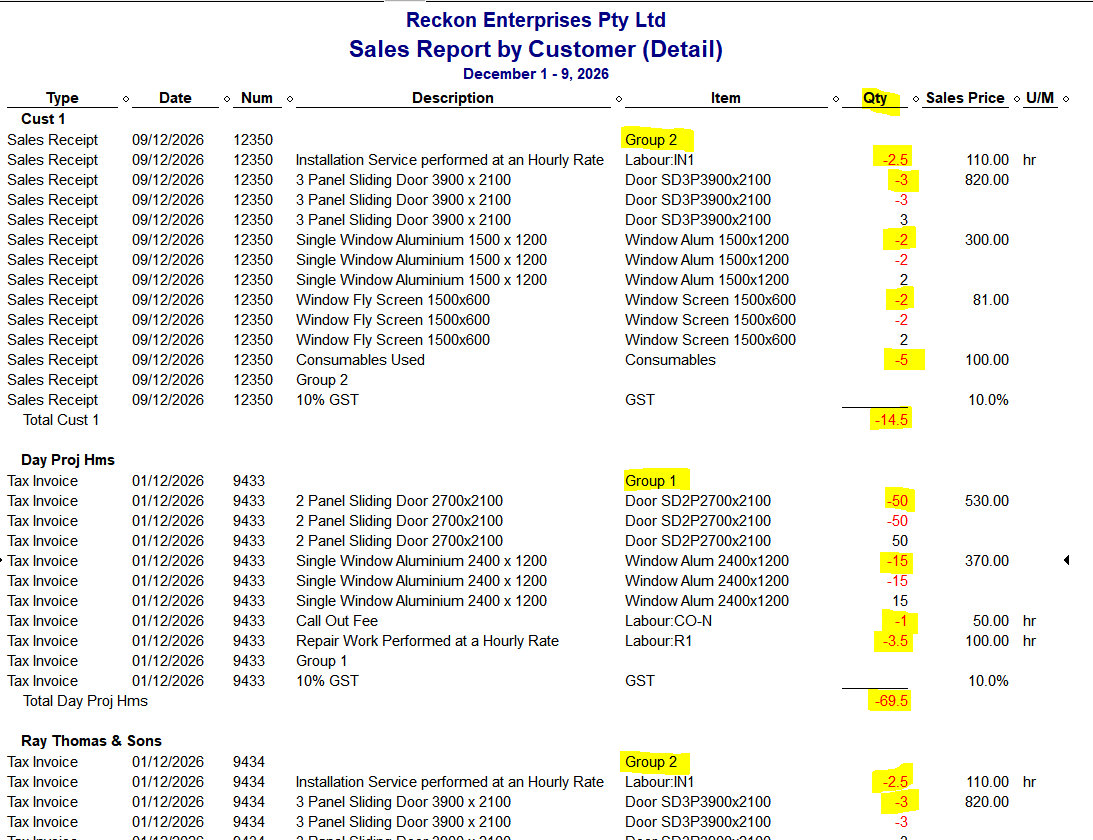The height and width of the screenshot is (840, 1093).
Task: Click the -5 quantity on Consumables row
Action: [x=901, y=360]
